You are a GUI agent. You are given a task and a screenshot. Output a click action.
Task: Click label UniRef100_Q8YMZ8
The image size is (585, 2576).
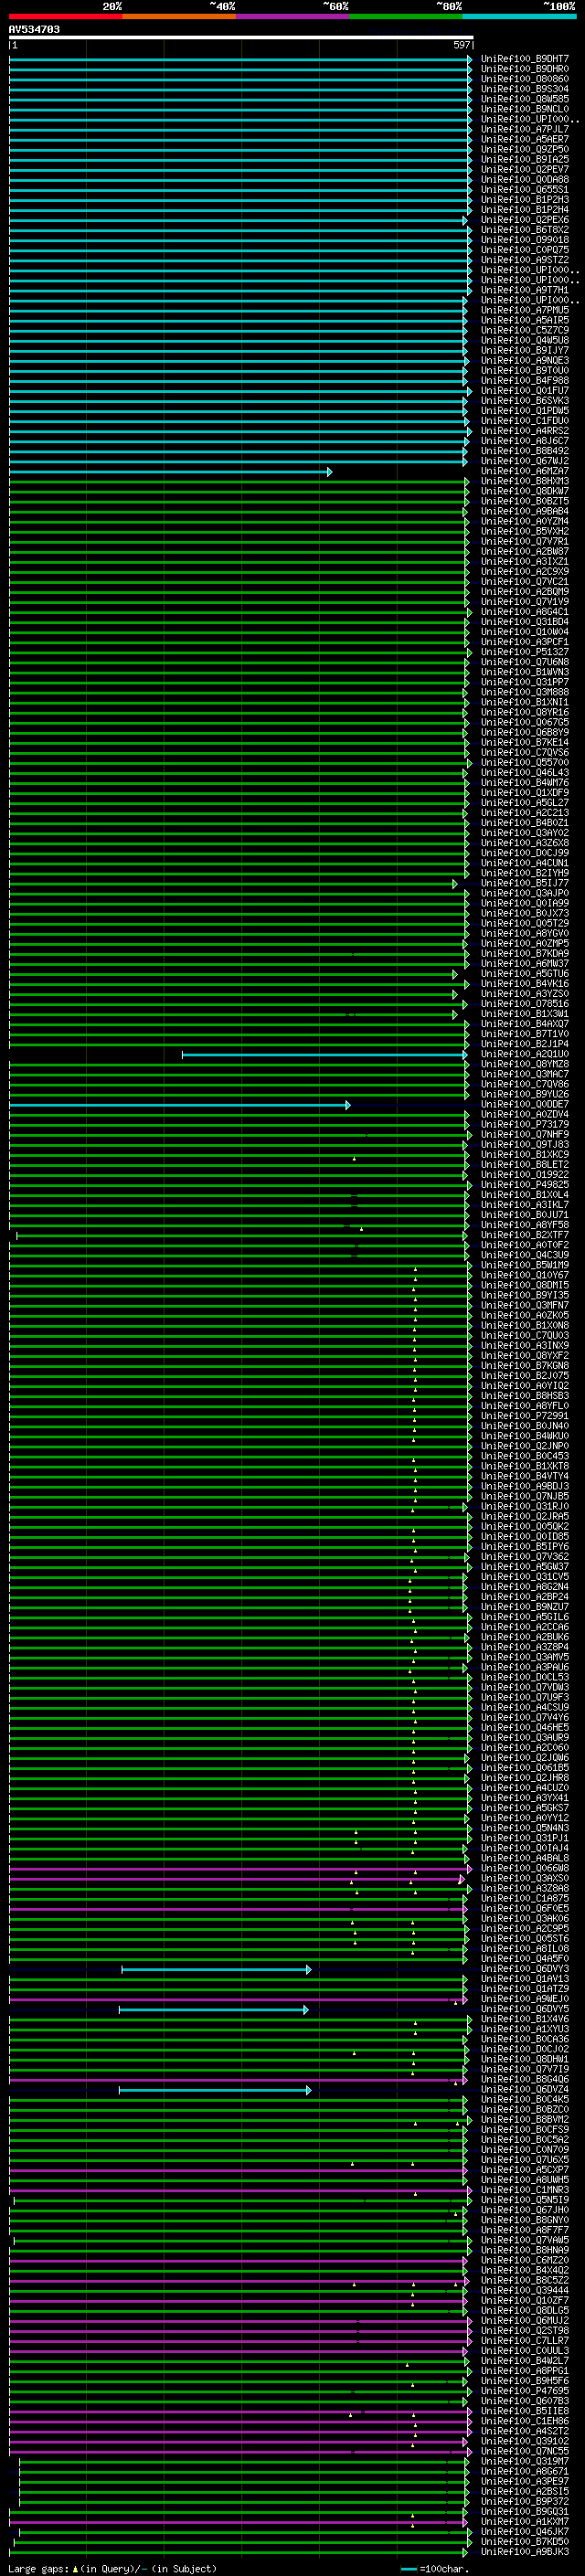point(525,1064)
